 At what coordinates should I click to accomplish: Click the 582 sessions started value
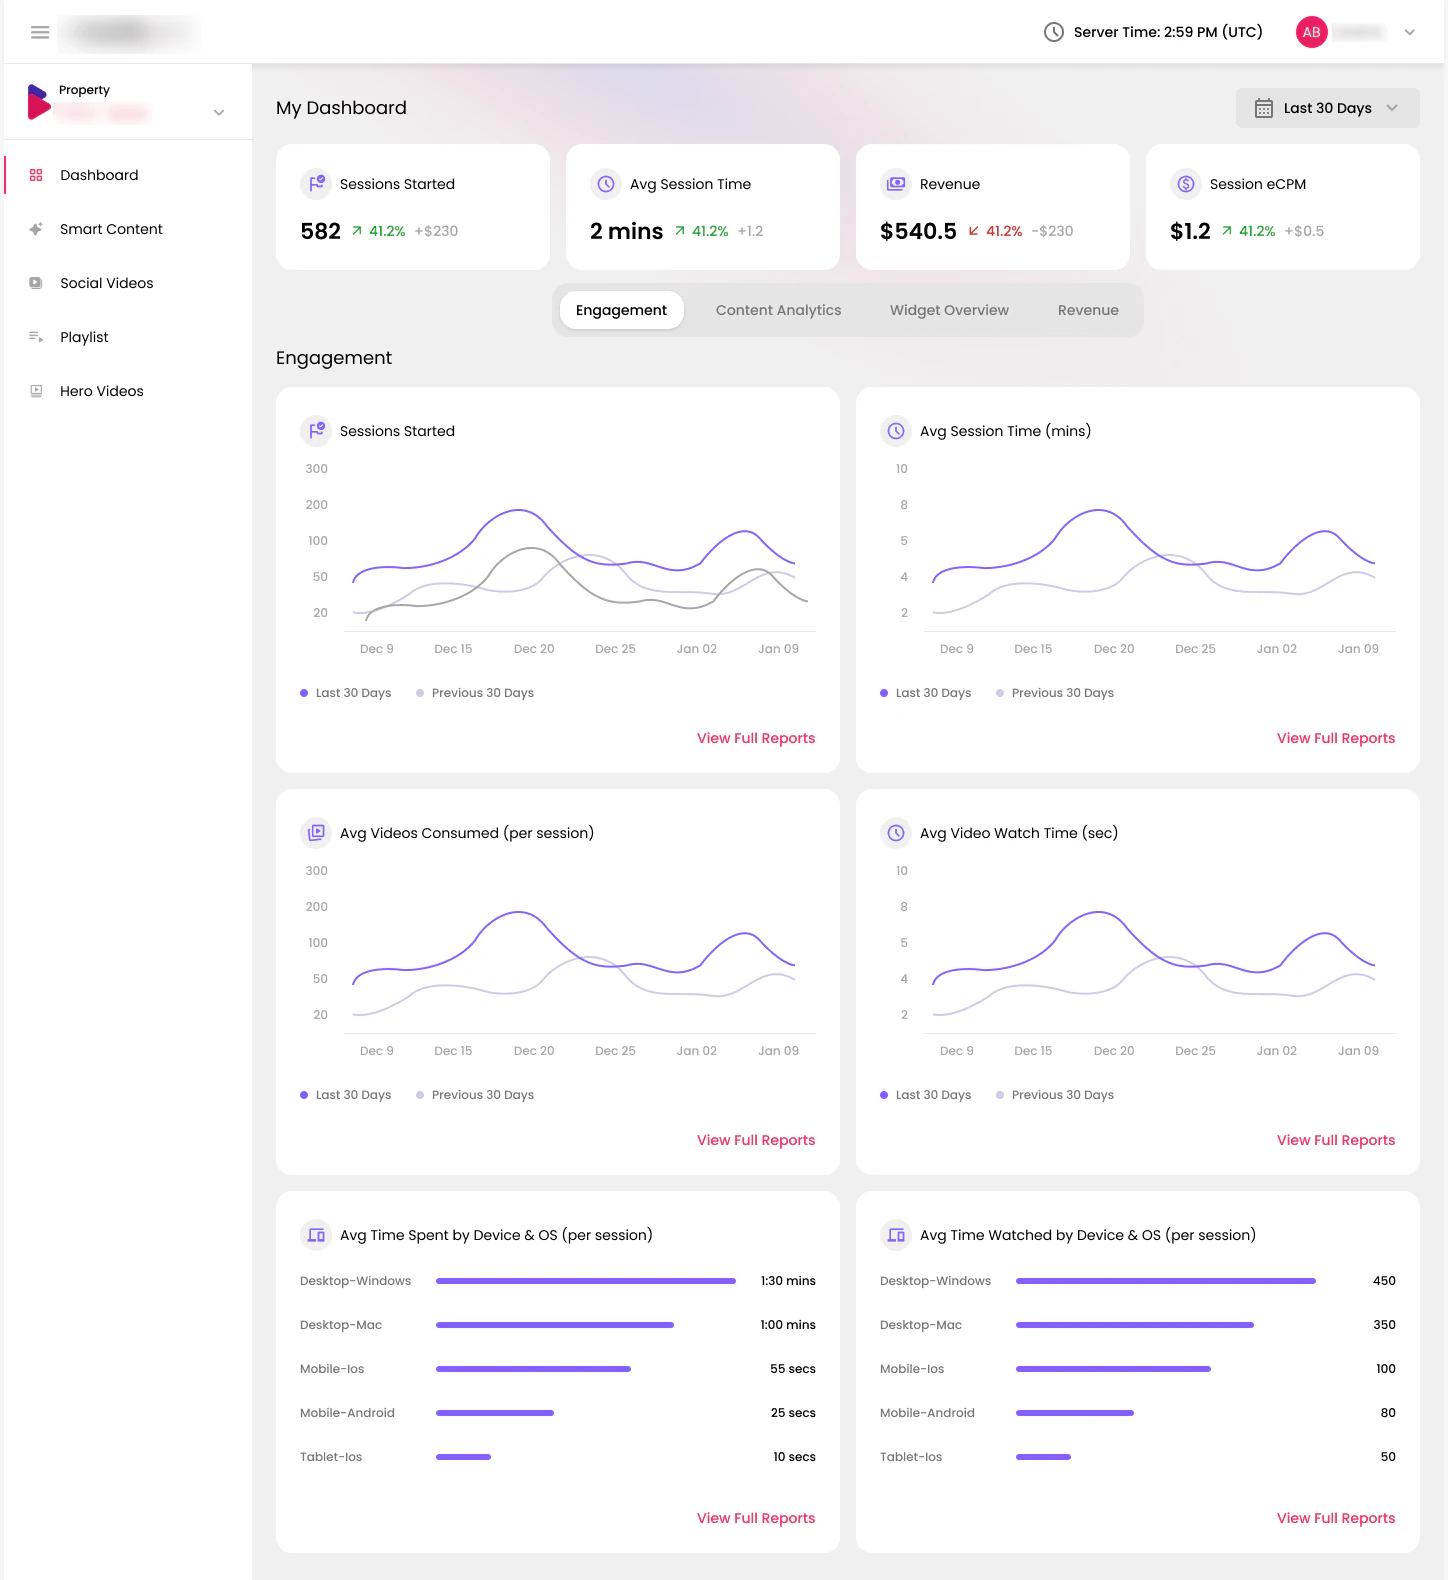tap(320, 231)
